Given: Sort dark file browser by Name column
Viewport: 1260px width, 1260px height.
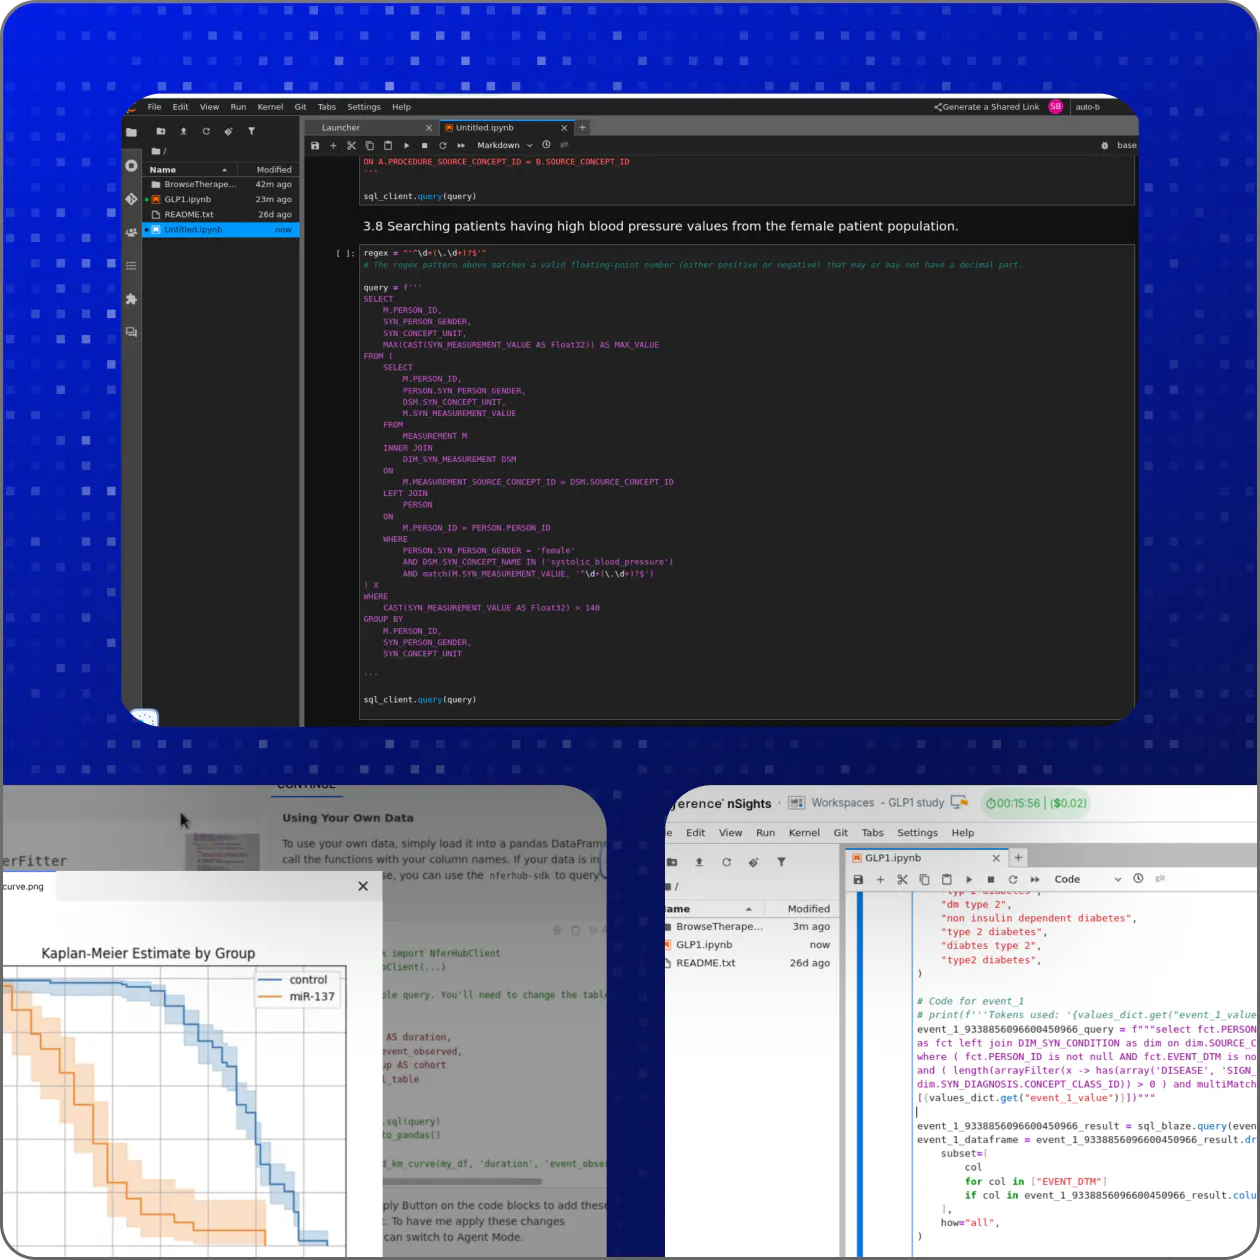Looking at the screenshot, I should (x=190, y=170).
